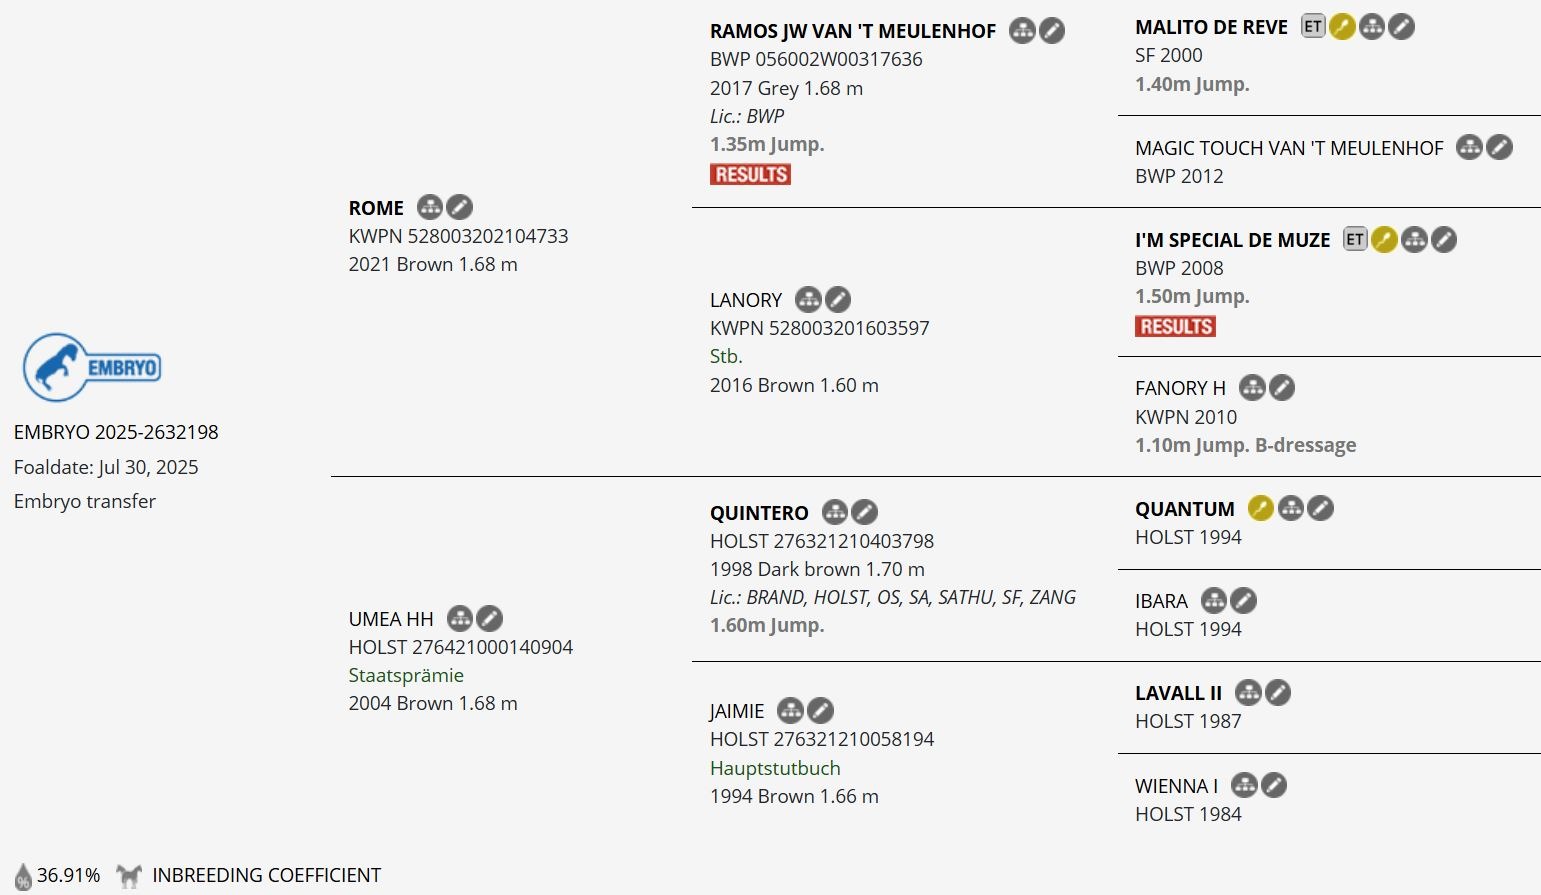
Task: Click the Quintero horse name
Action: (759, 513)
